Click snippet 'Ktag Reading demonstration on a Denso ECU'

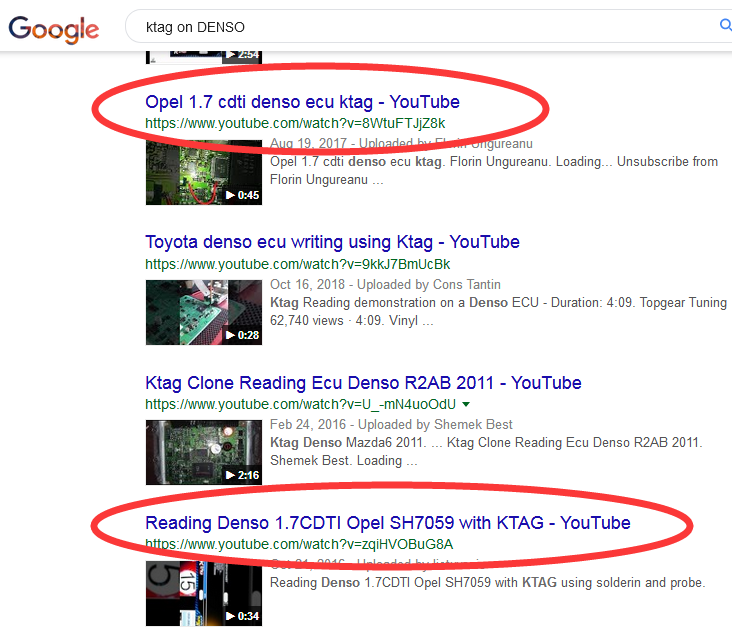pos(404,302)
